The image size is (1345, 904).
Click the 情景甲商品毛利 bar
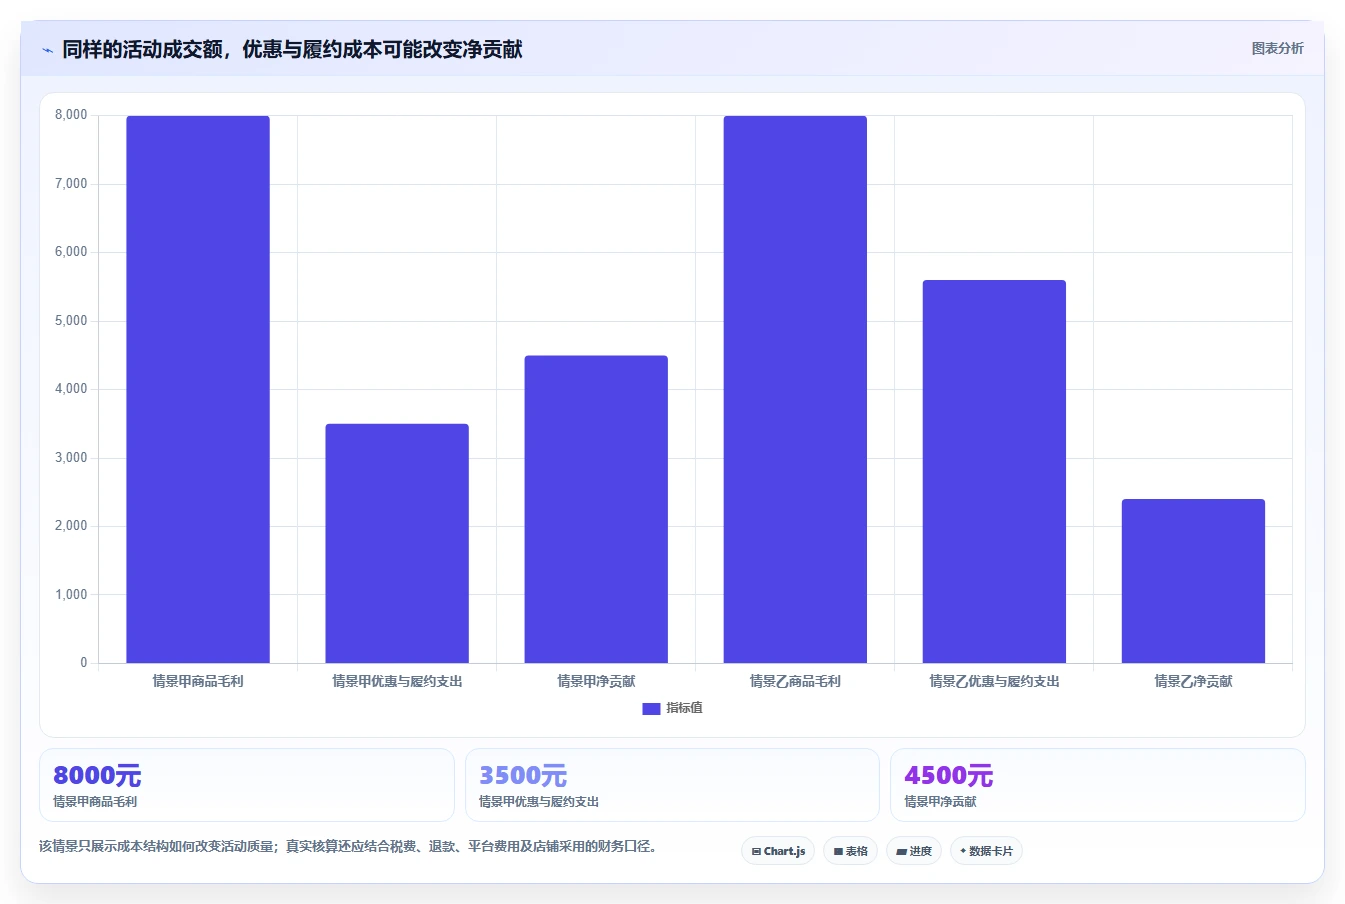(x=198, y=389)
